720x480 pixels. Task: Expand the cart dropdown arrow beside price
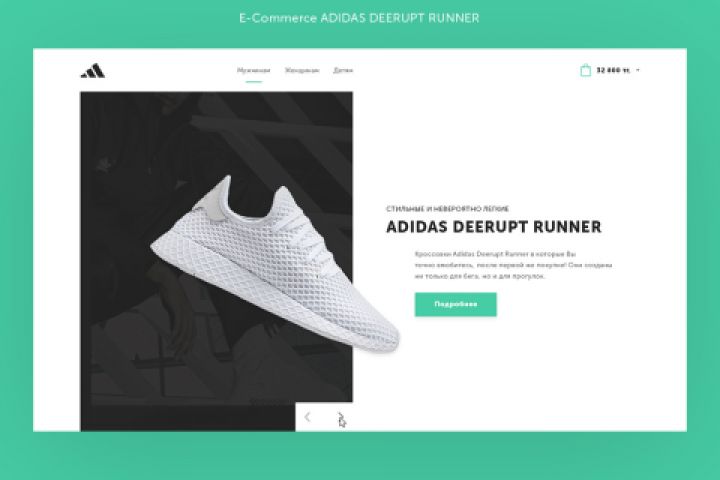[x=638, y=70]
